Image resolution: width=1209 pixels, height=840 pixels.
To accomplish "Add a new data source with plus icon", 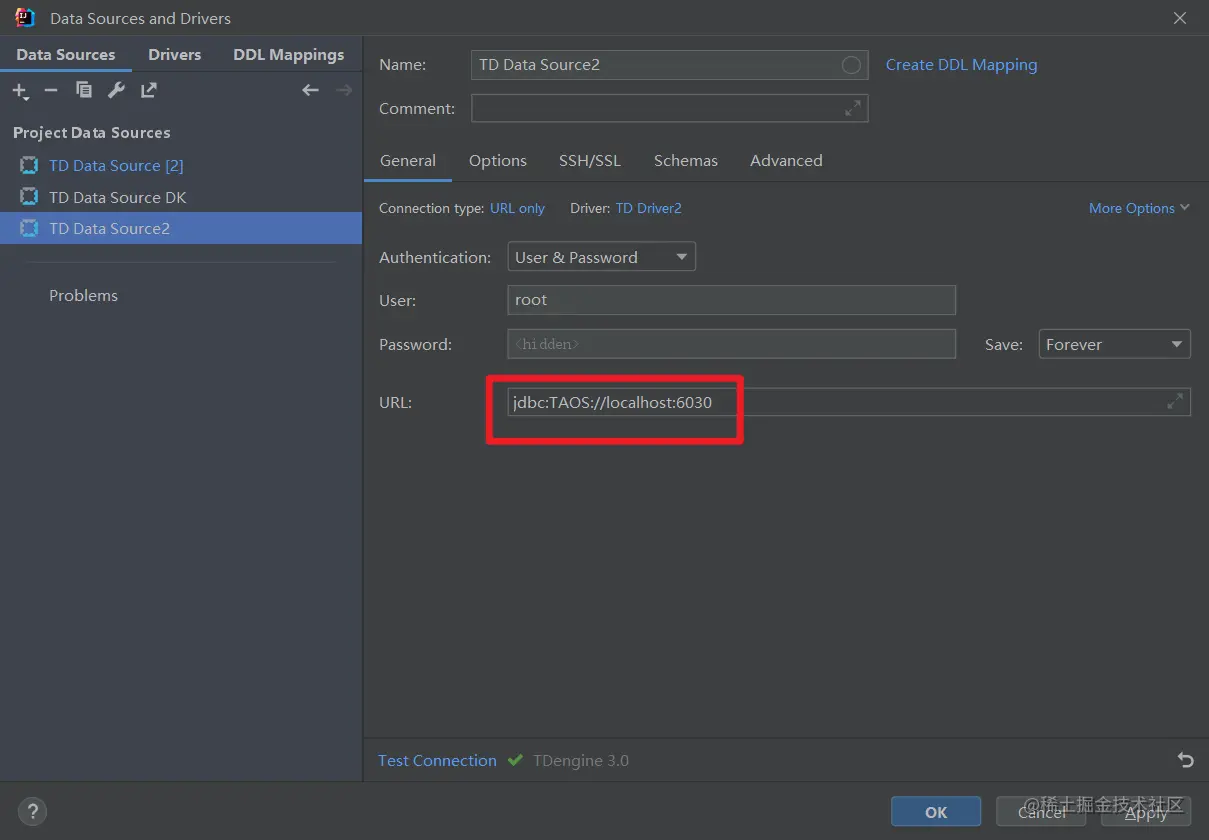I will tap(20, 91).
